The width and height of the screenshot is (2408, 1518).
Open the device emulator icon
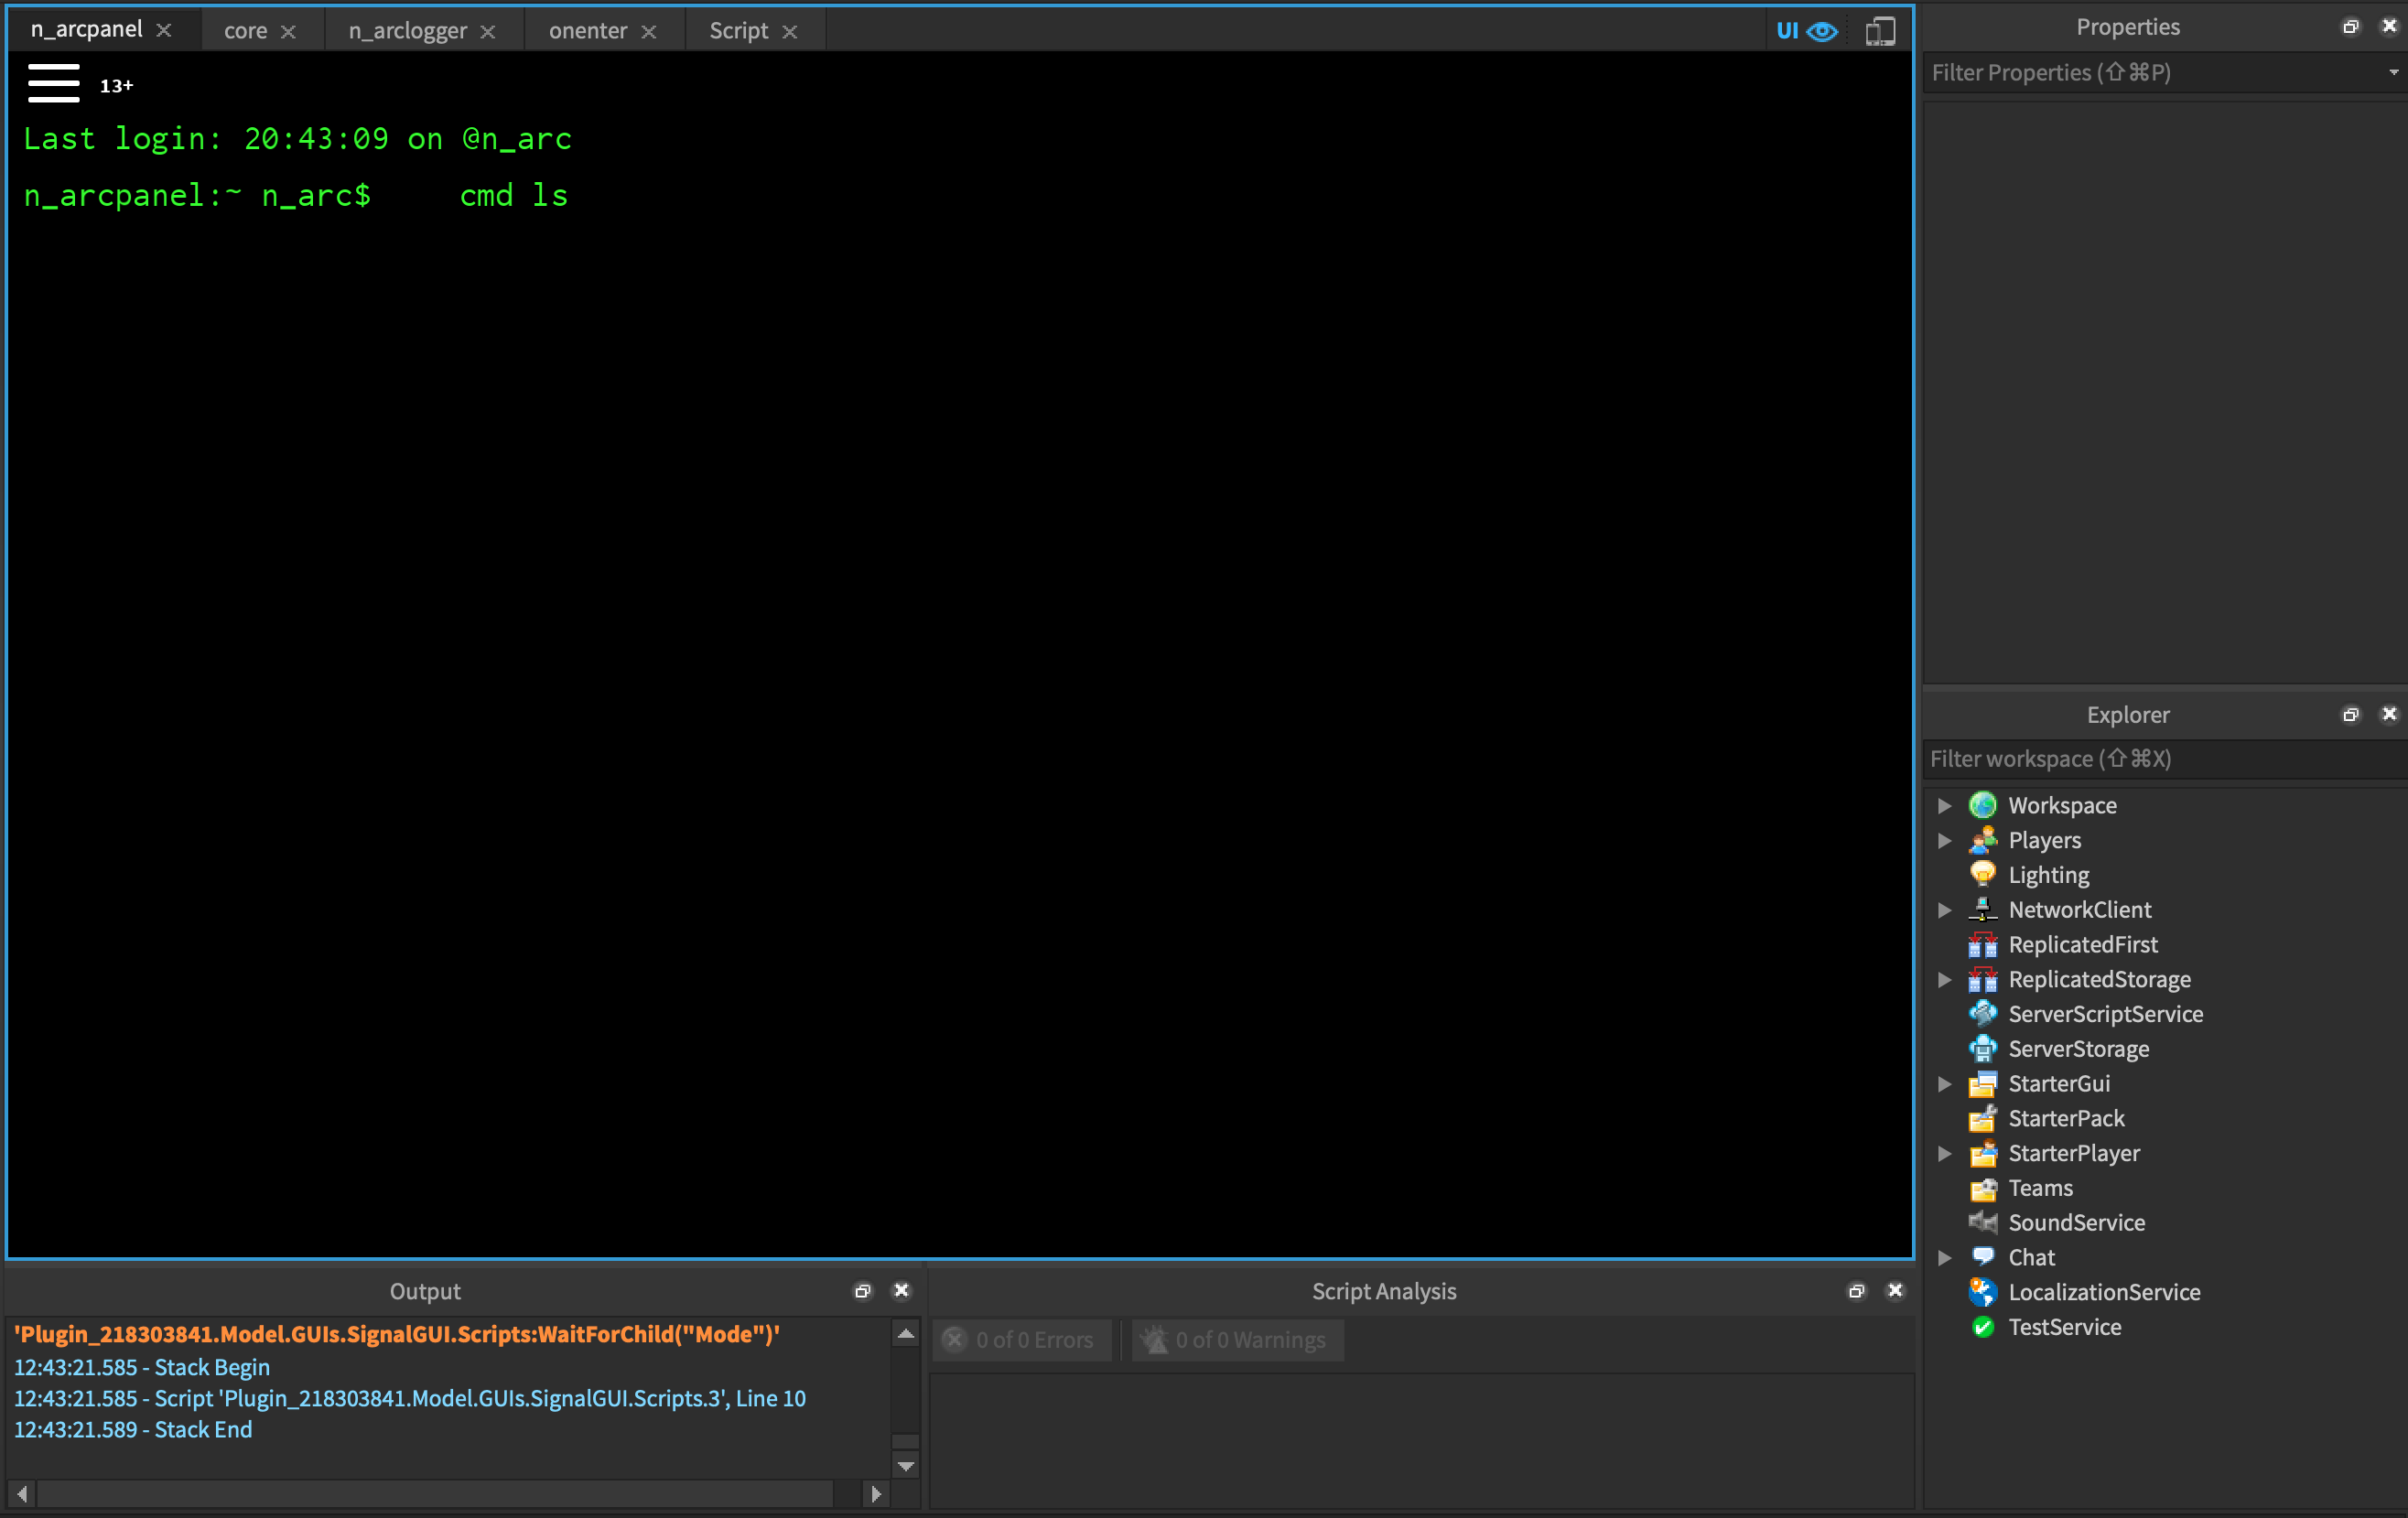pyautogui.click(x=1880, y=31)
